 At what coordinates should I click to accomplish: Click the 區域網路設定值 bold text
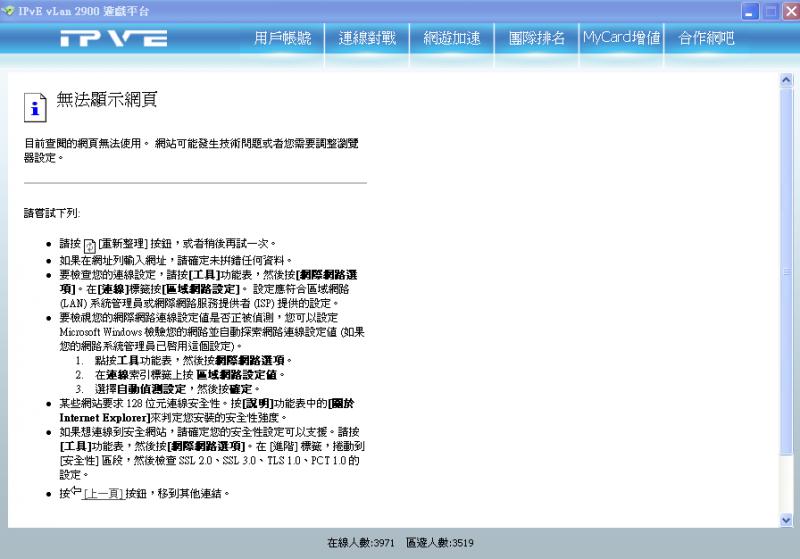point(236,375)
